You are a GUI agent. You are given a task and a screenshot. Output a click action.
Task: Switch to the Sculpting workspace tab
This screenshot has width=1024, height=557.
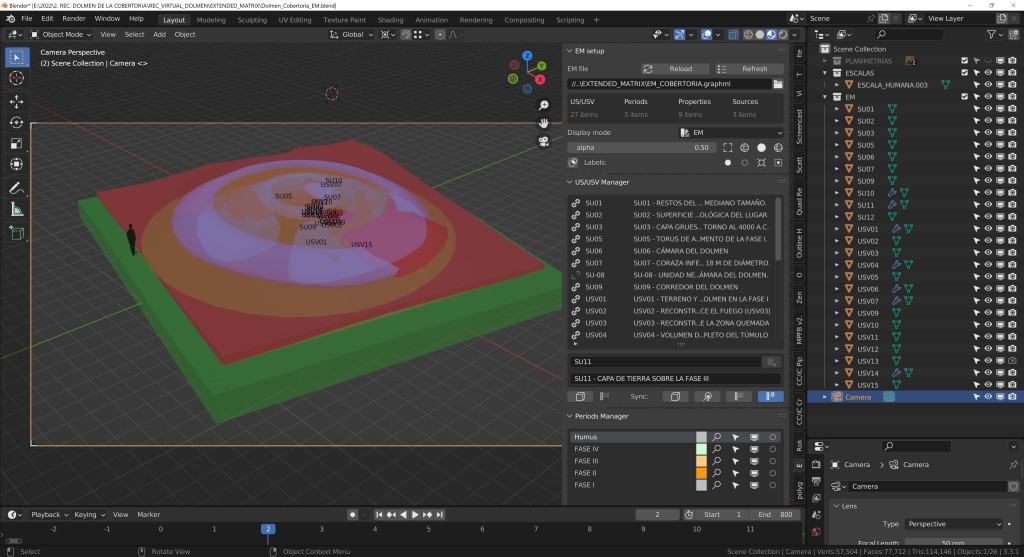pyautogui.click(x=252, y=19)
